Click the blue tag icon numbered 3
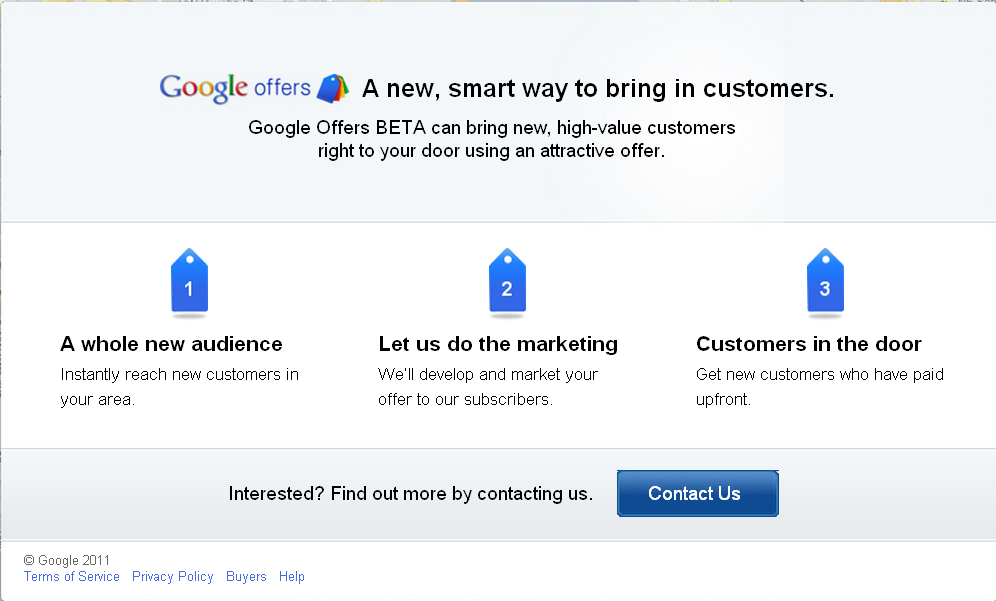The width and height of the screenshot is (996, 601). tap(825, 282)
